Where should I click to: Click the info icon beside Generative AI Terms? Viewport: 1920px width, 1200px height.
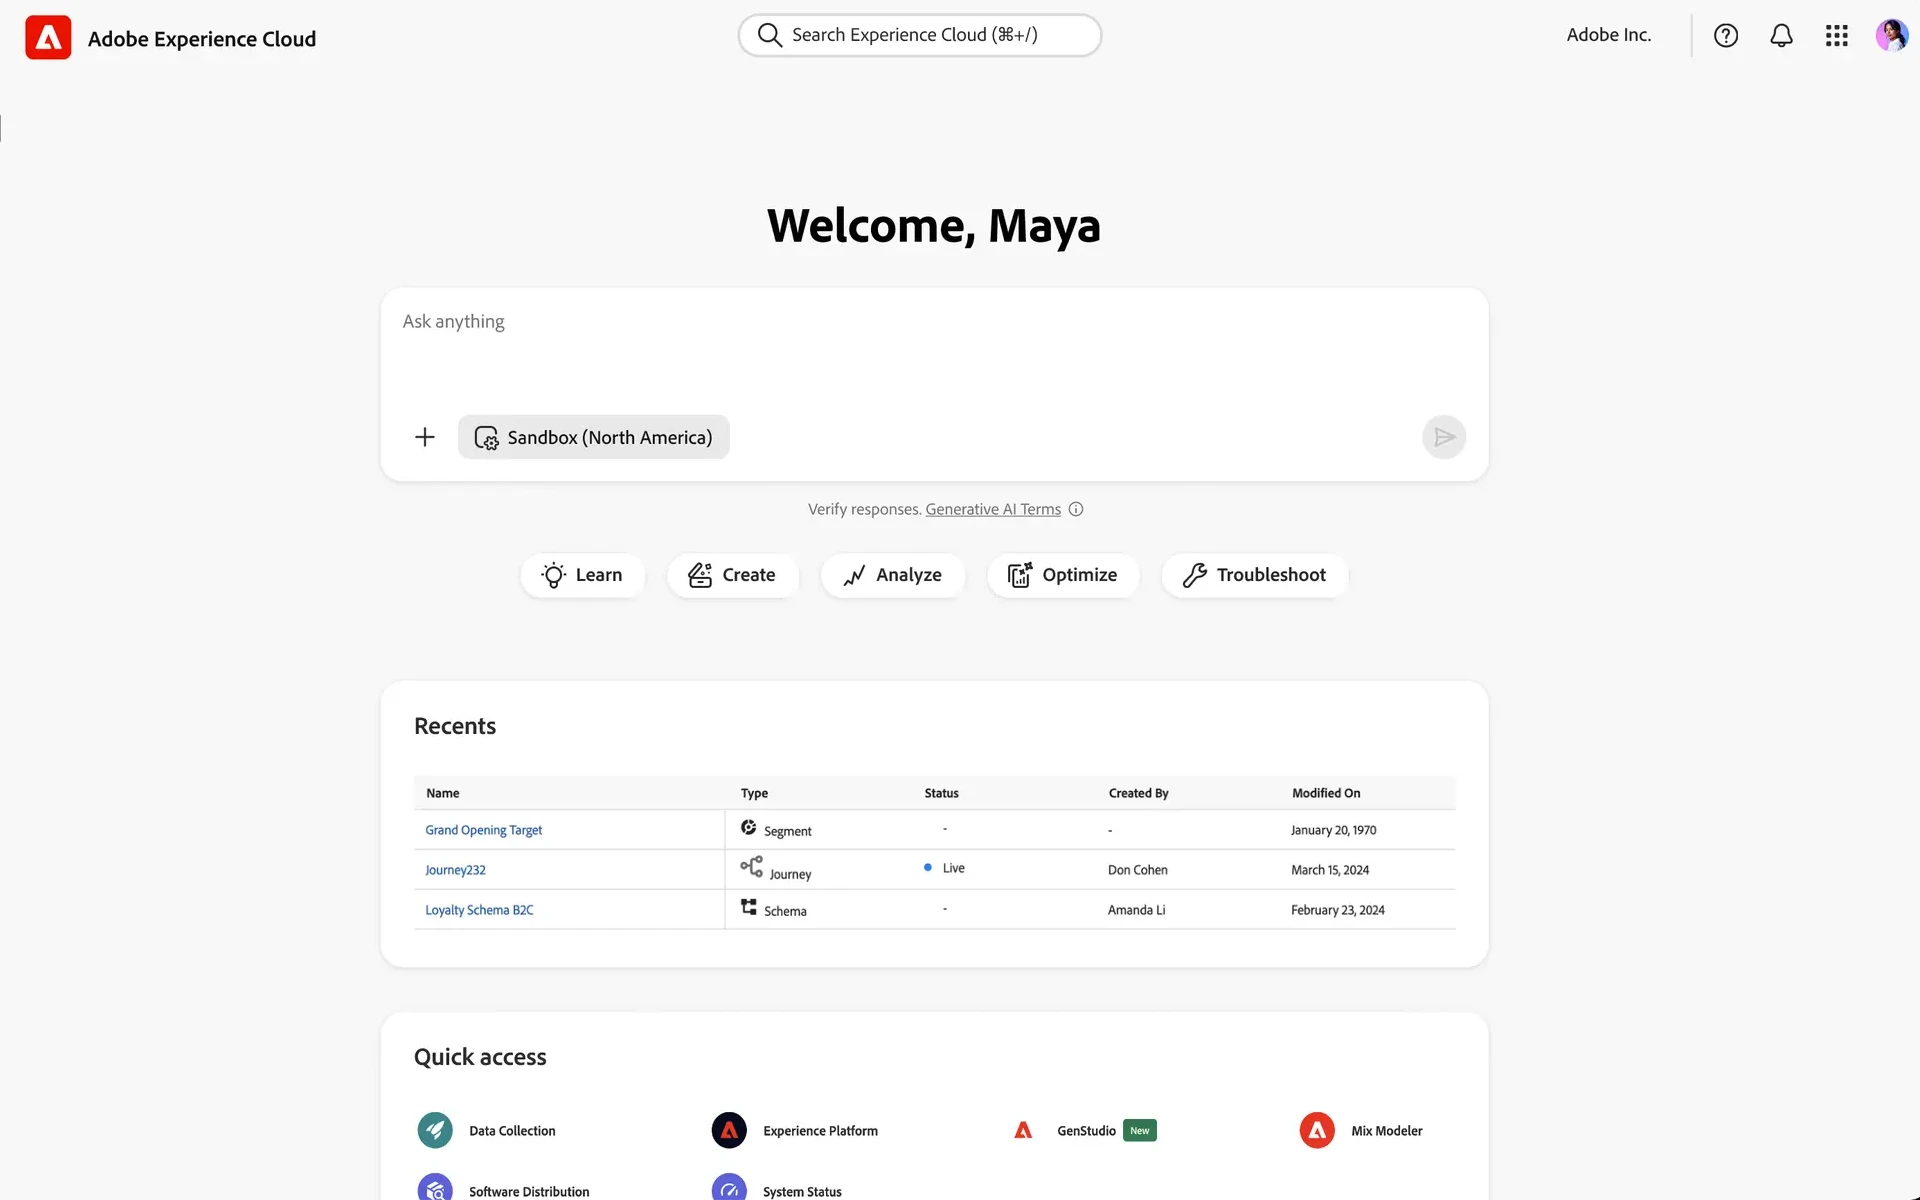[1076, 509]
